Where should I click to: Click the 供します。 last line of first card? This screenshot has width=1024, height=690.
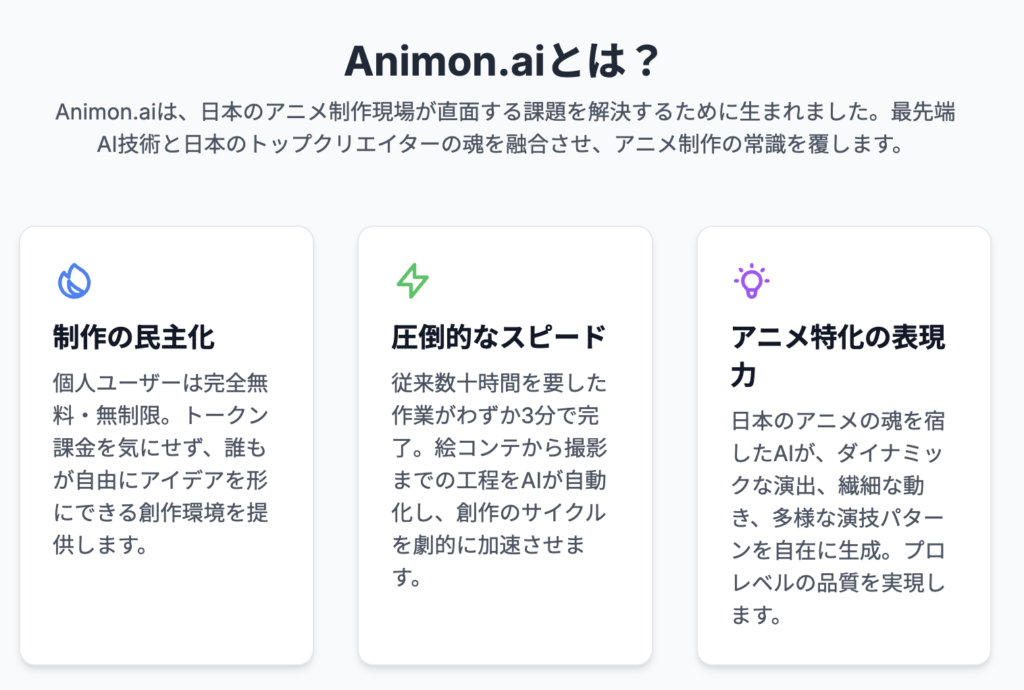101,545
